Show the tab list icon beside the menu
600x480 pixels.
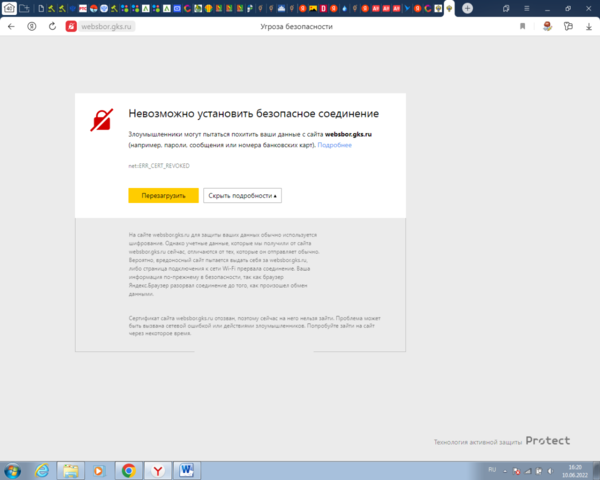pos(506,8)
